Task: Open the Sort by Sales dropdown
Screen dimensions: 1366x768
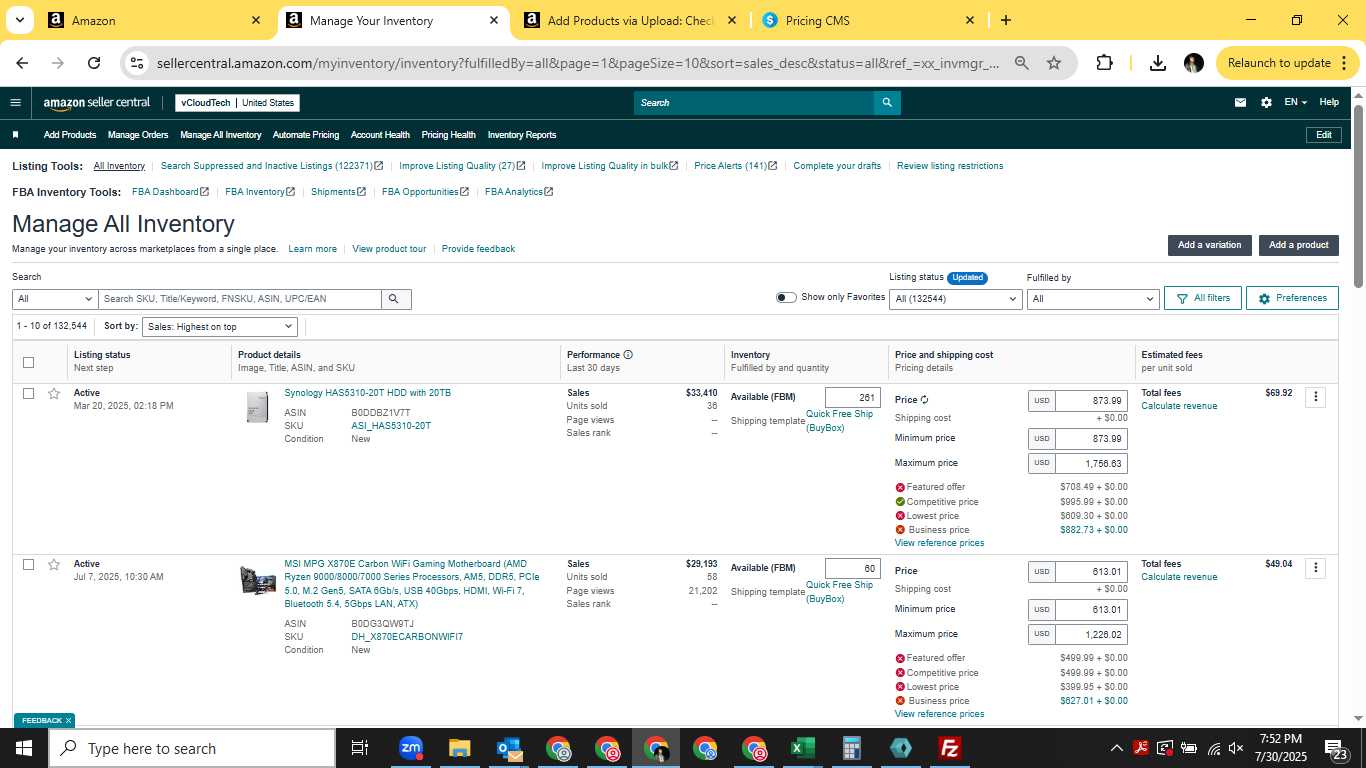Action: [220, 326]
